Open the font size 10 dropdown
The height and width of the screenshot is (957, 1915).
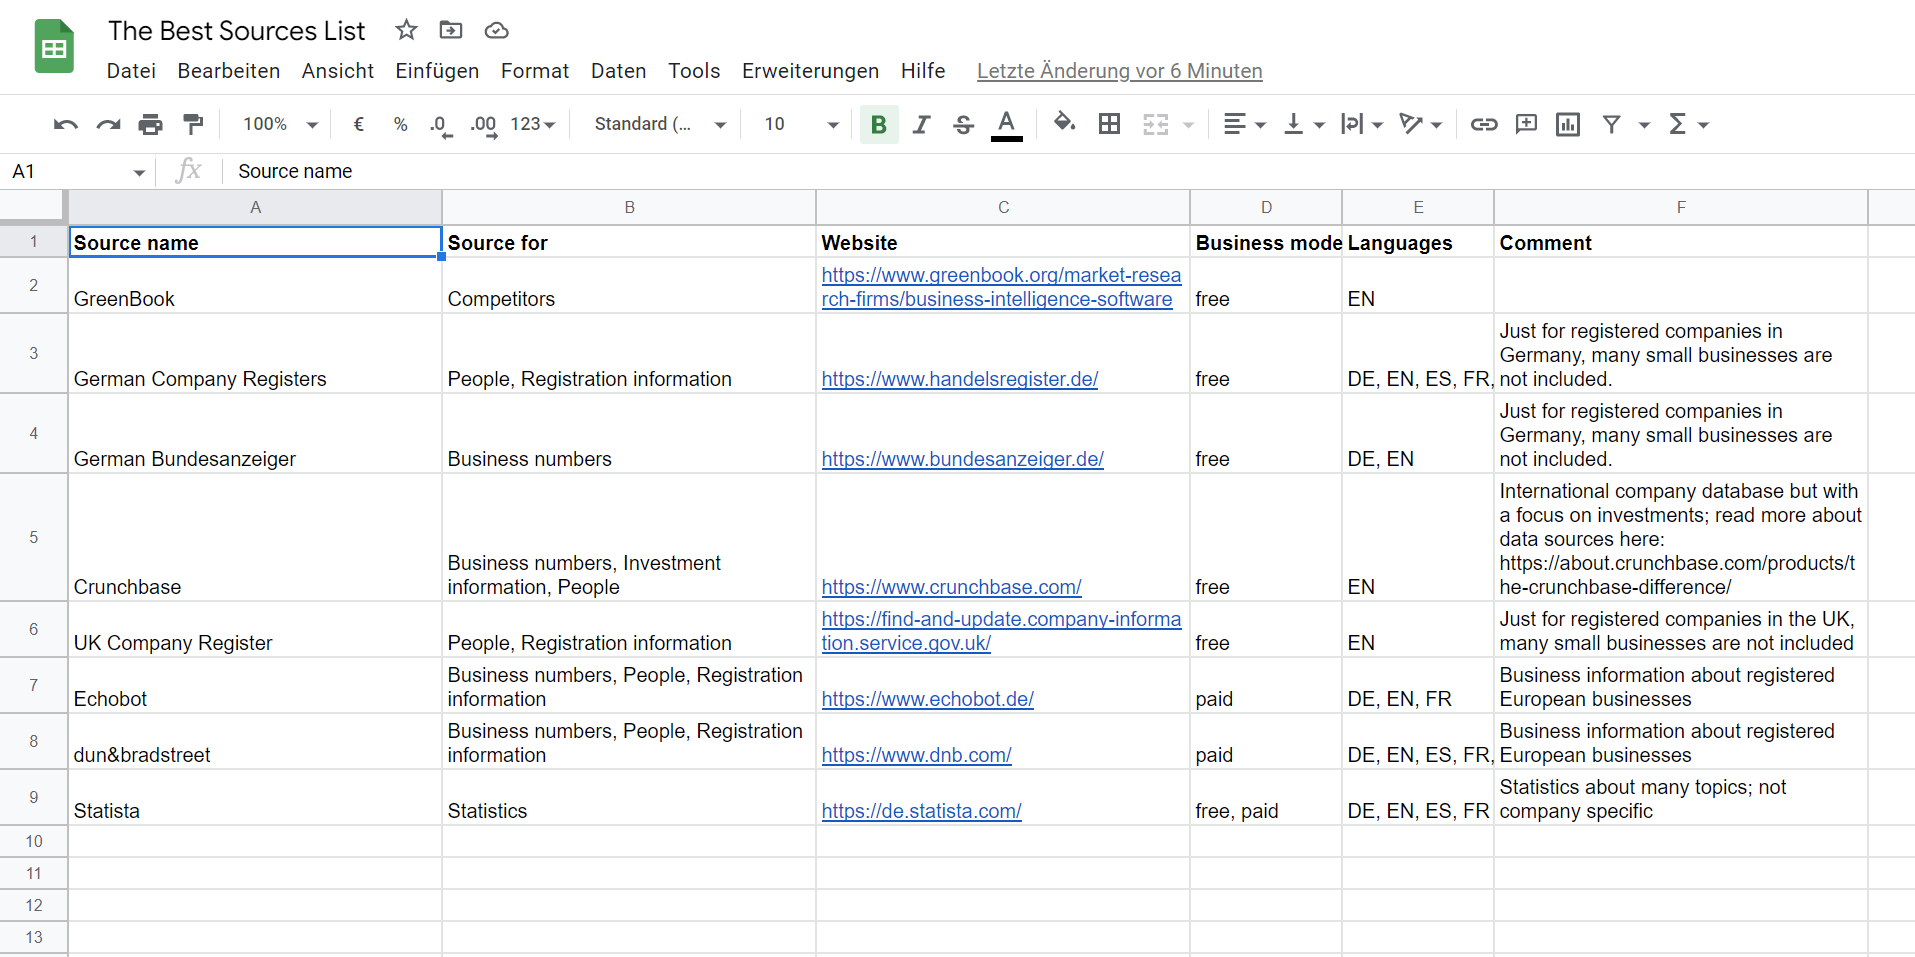(x=802, y=124)
